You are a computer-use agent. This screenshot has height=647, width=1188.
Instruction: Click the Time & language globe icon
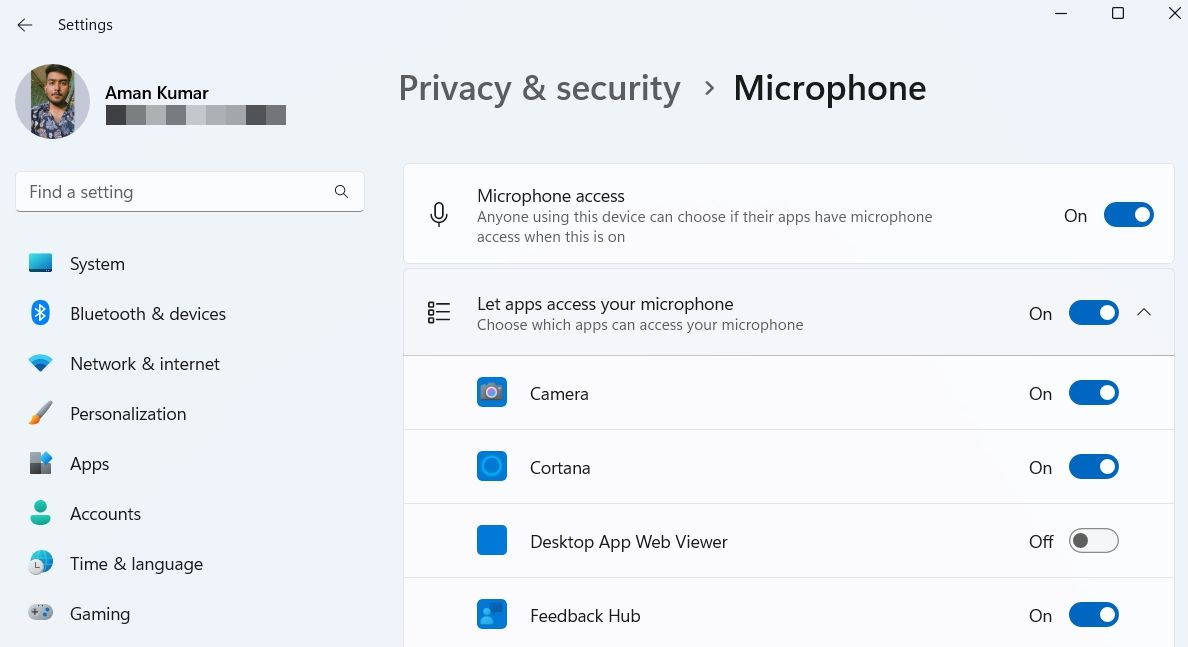(x=40, y=563)
